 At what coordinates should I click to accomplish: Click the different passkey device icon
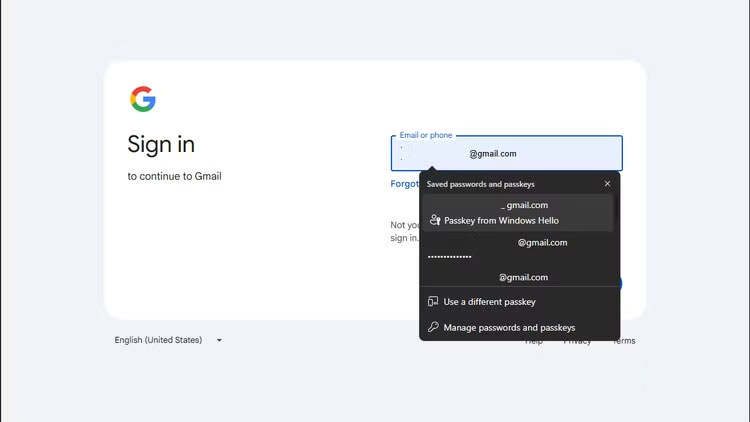[x=433, y=301]
